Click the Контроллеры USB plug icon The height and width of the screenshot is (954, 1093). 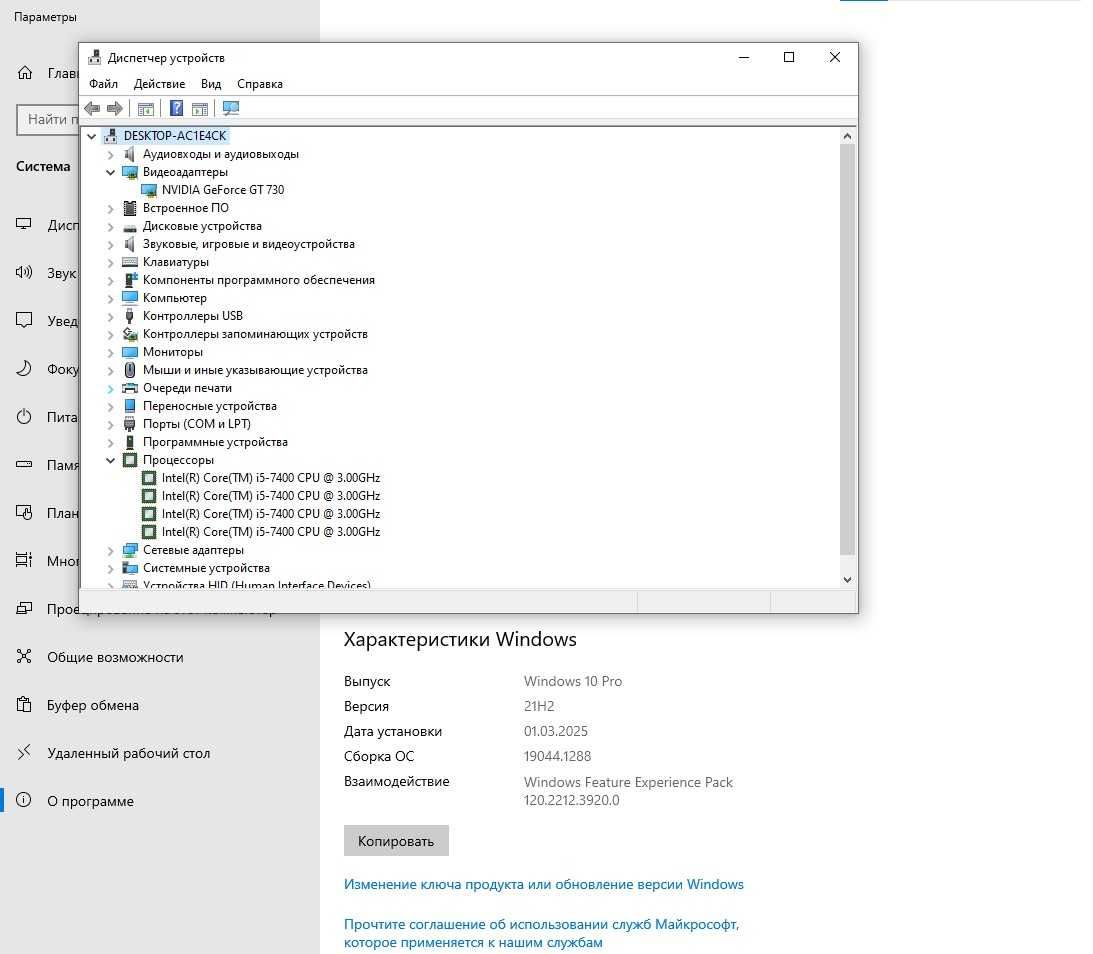click(x=130, y=316)
